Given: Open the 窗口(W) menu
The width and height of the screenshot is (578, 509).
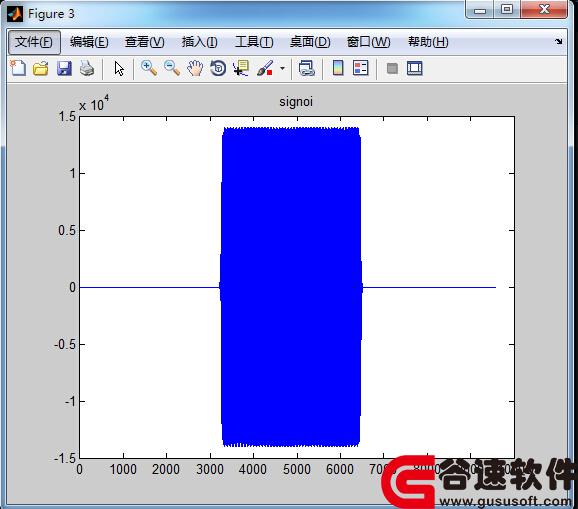Looking at the screenshot, I should (x=369, y=42).
